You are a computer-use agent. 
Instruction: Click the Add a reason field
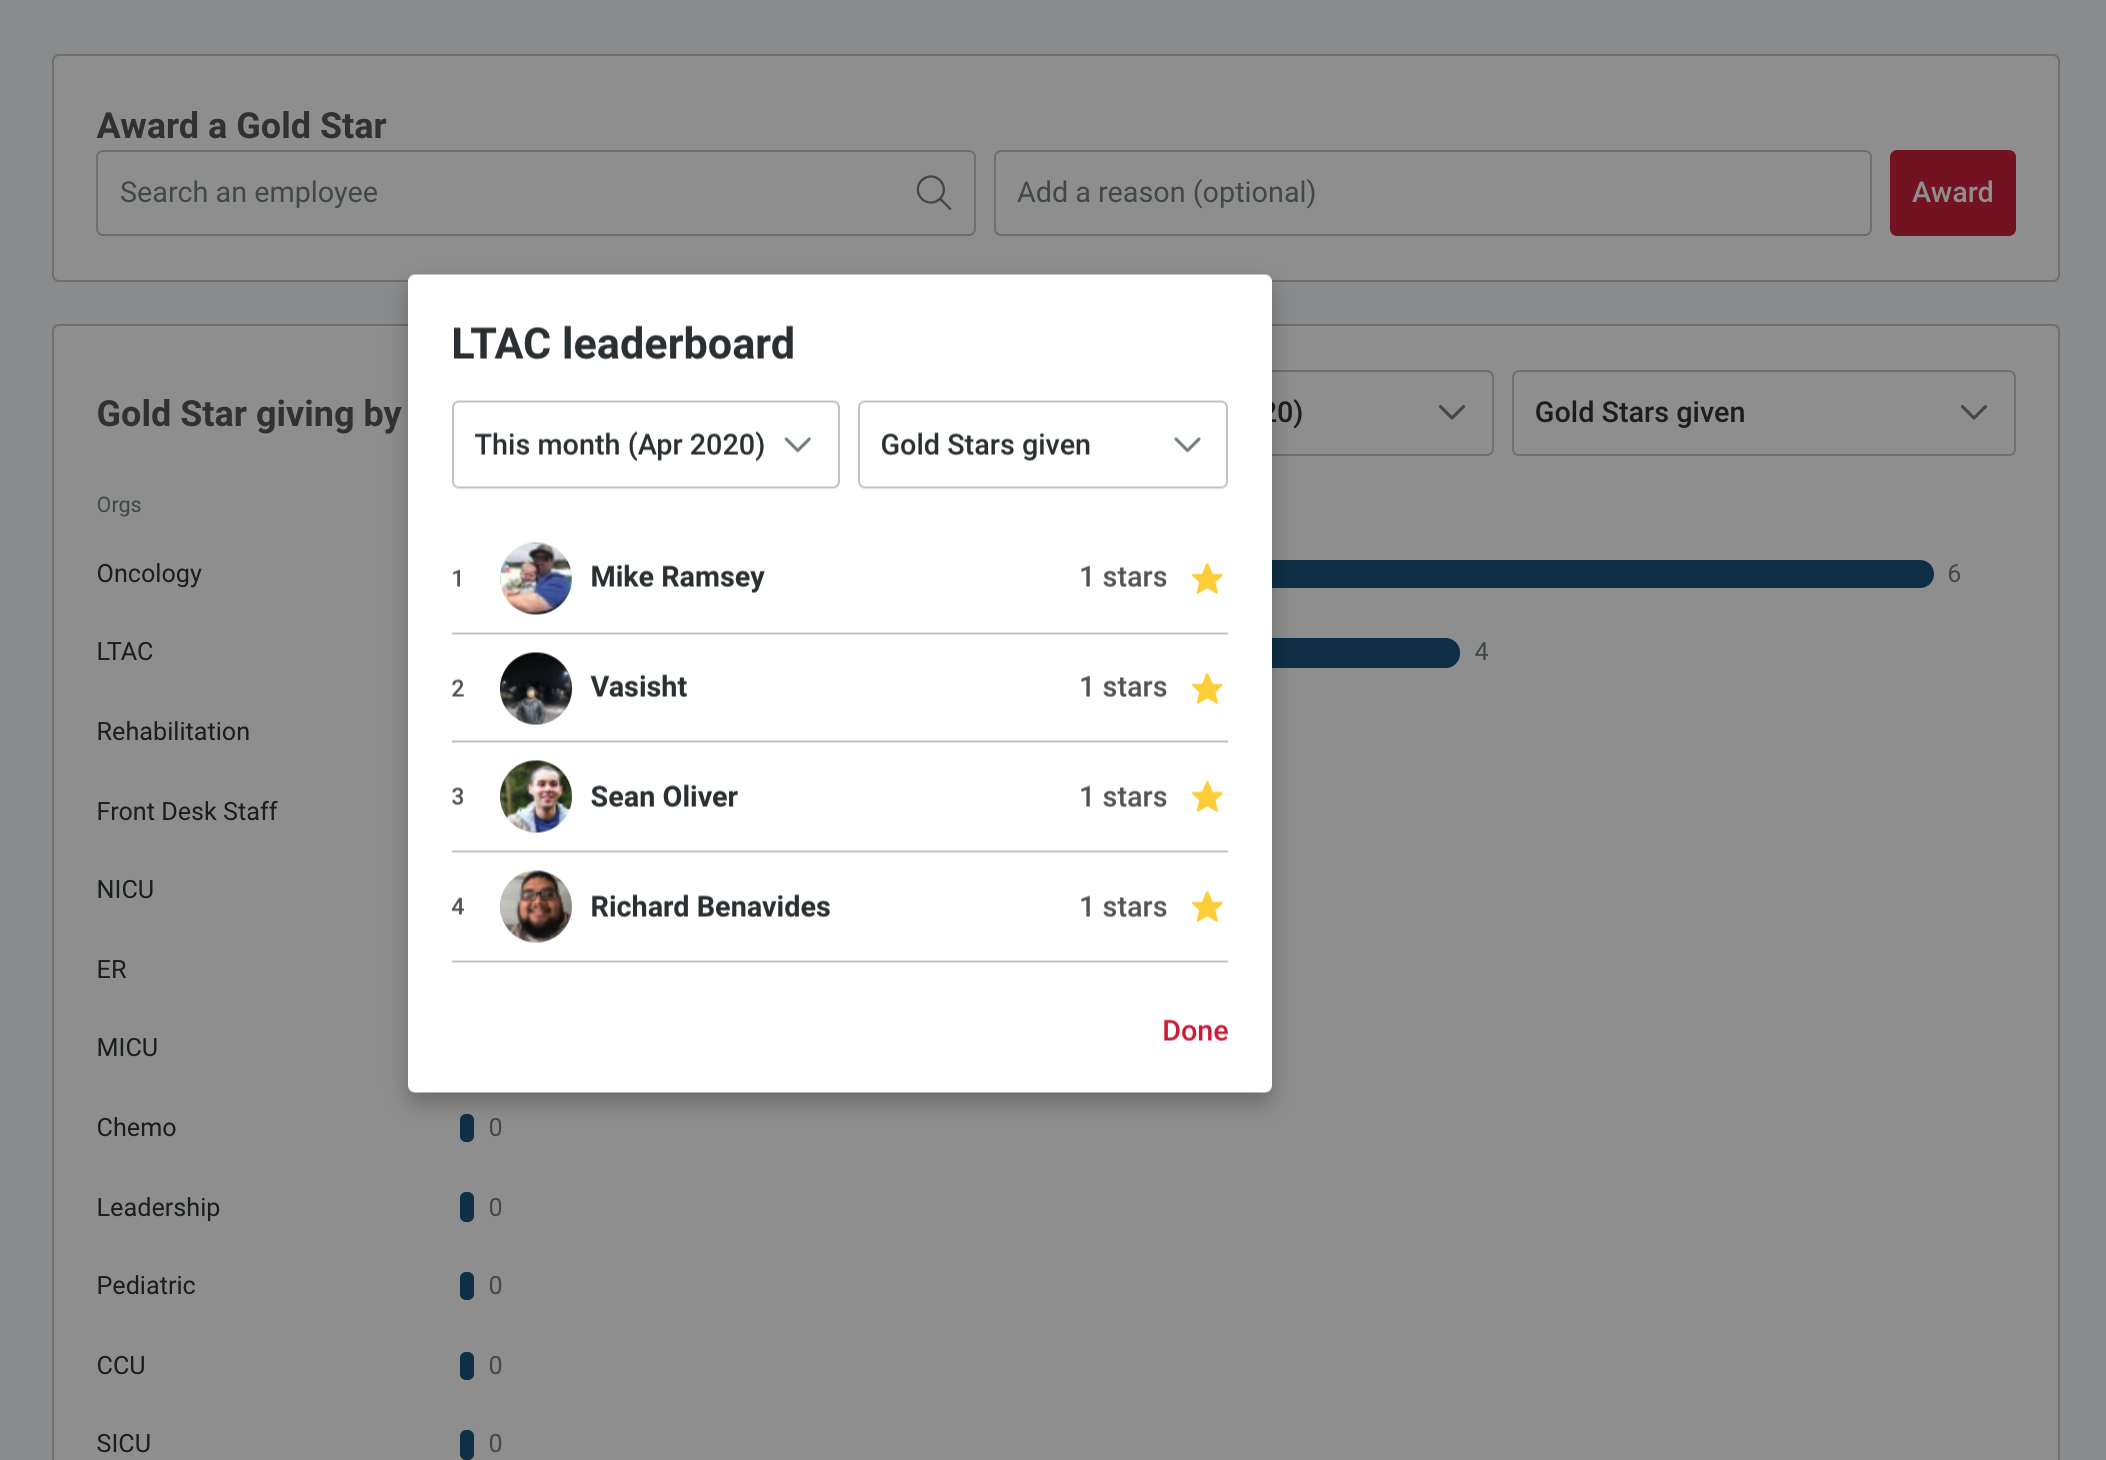[x=1432, y=193]
